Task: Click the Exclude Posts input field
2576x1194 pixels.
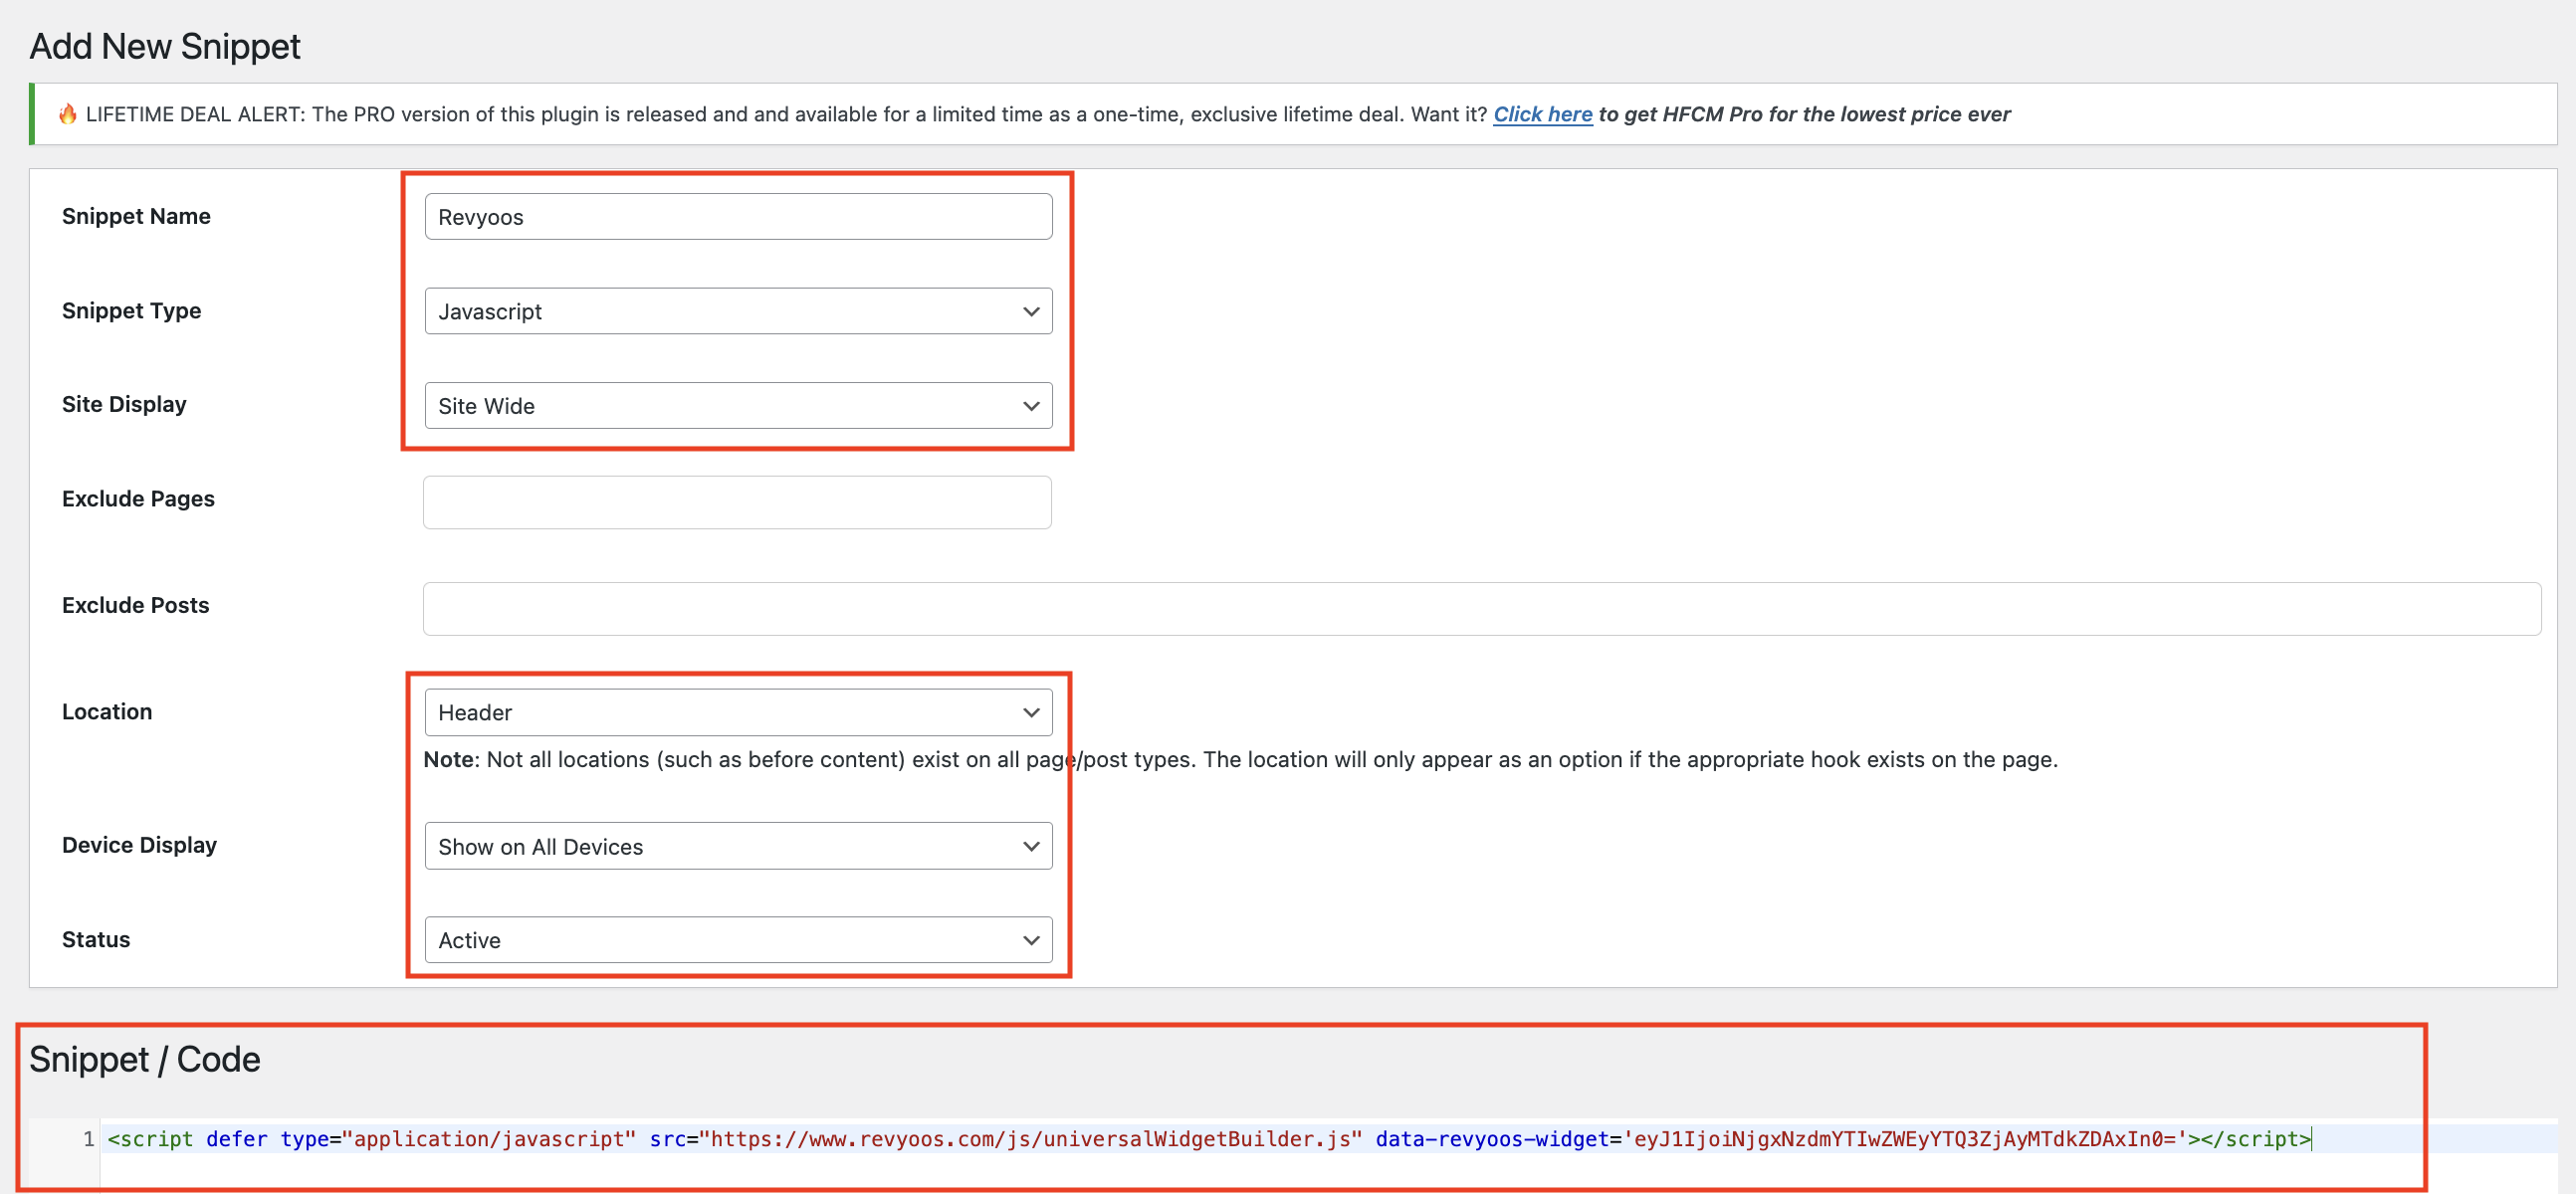Action: (x=1481, y=608)
